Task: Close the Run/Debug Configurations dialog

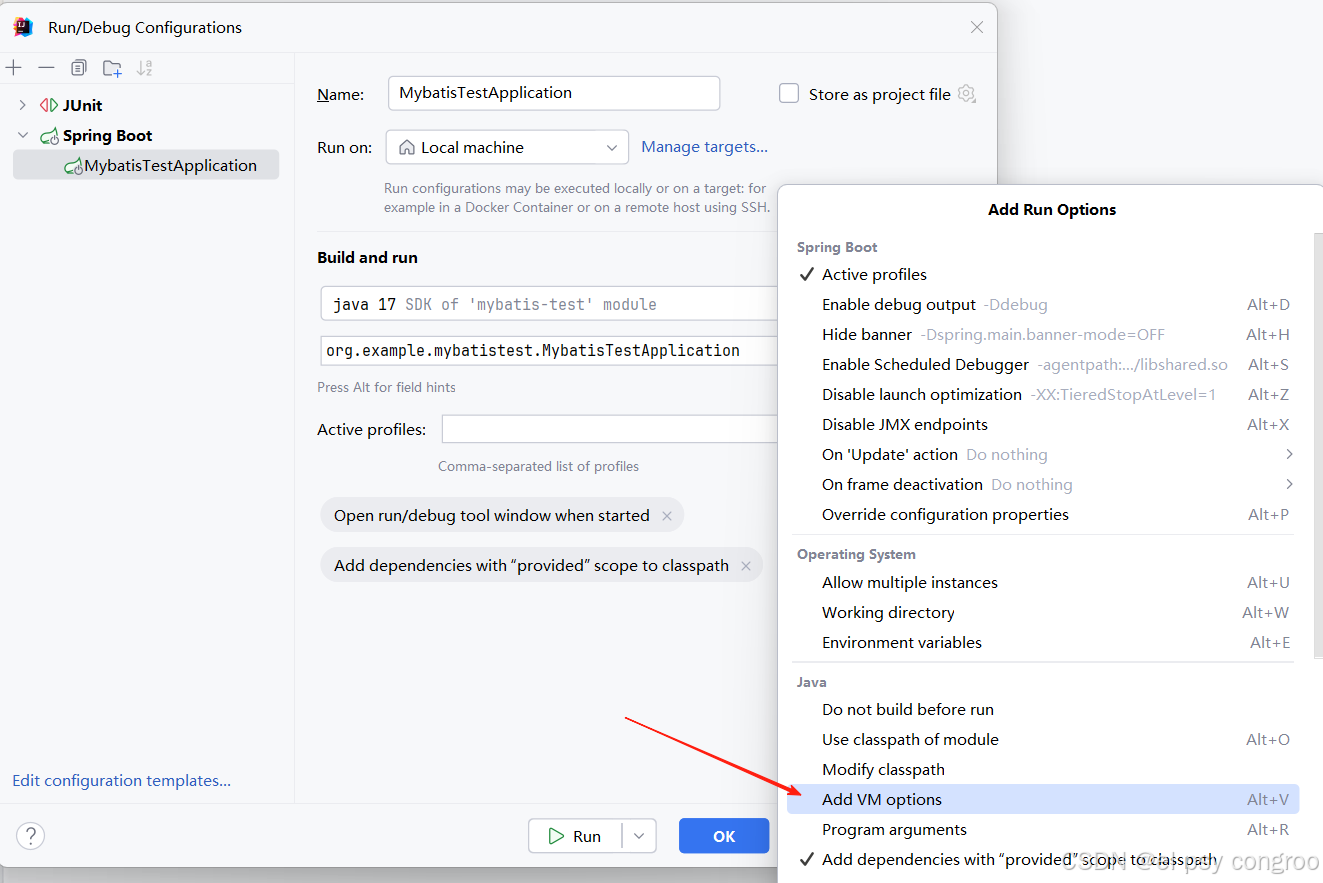Action: (977, 27)
